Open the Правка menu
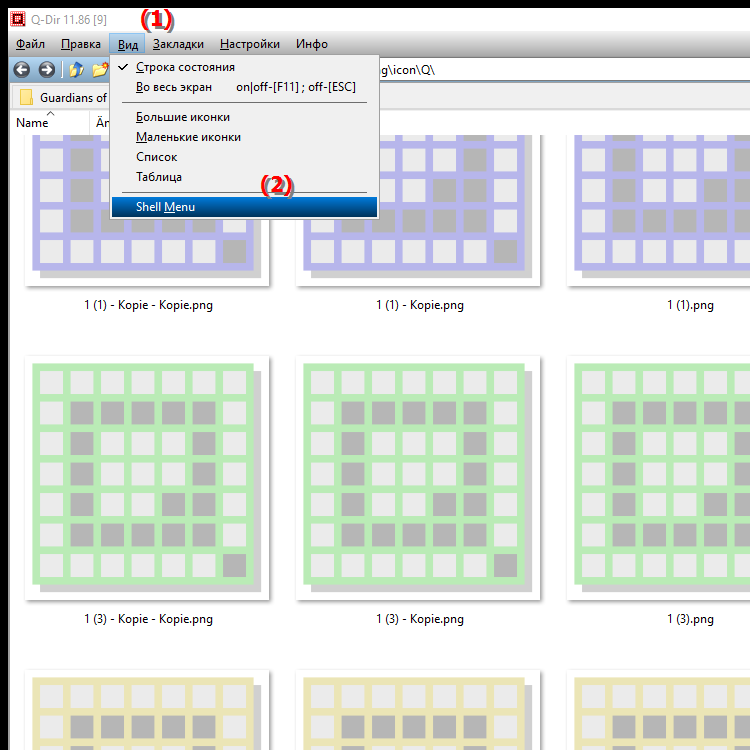Screen dimensions: 750x750 (x=81, y=44)
